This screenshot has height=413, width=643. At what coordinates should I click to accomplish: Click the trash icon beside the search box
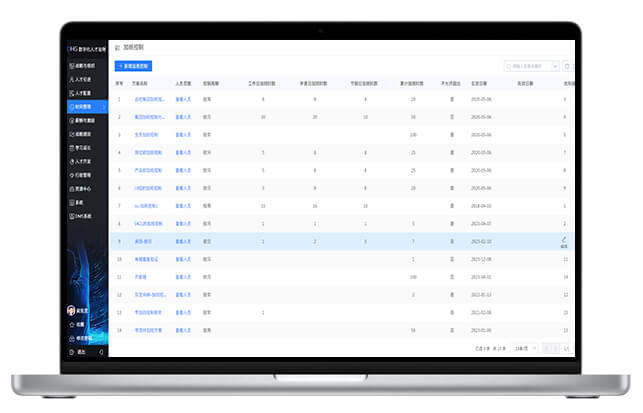pyautogui.click(x=568, y=66)
